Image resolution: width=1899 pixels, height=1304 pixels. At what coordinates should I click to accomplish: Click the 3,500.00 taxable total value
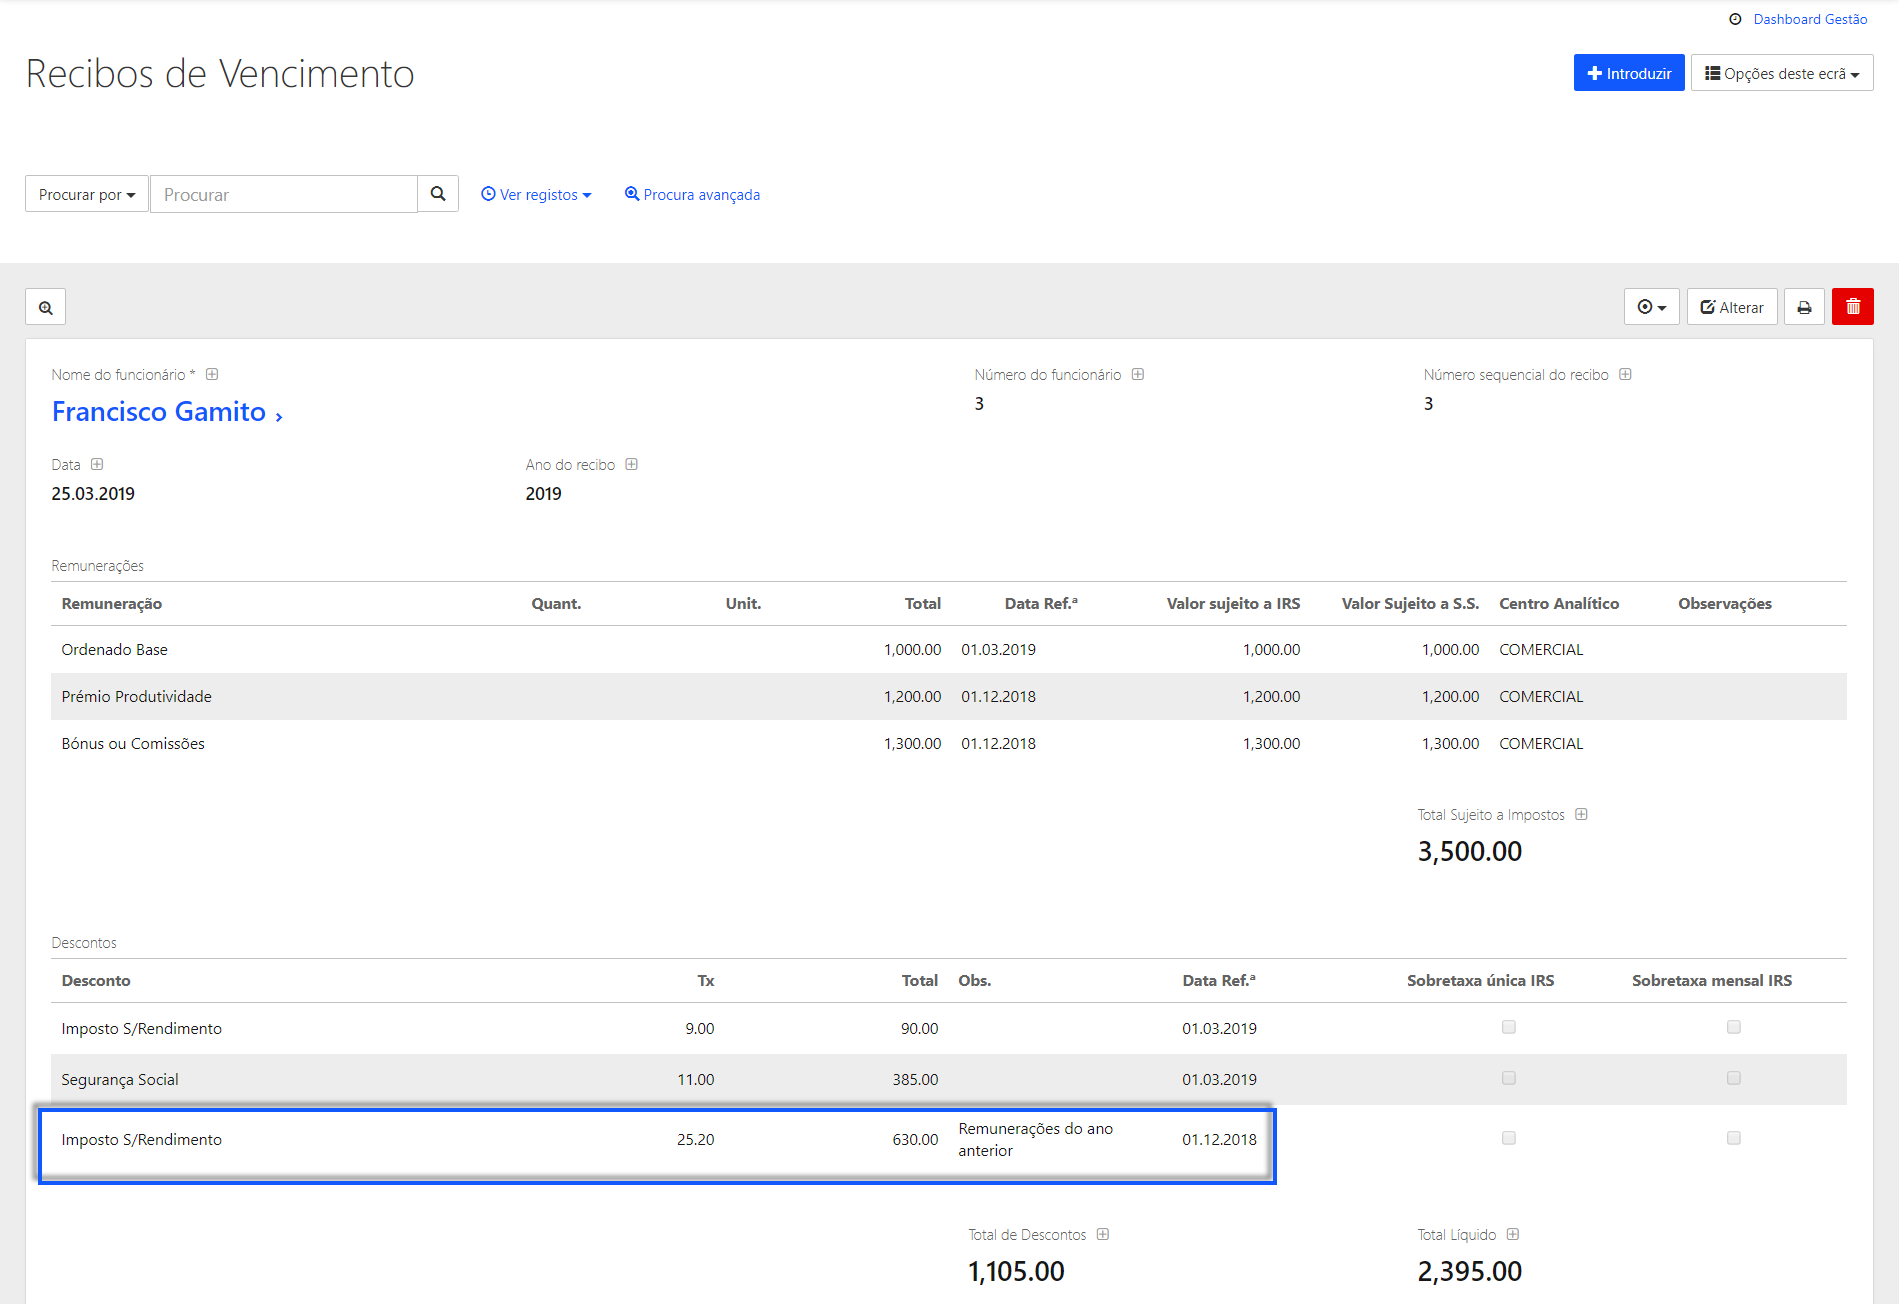pyautogui.click(x=1470, y=851)
